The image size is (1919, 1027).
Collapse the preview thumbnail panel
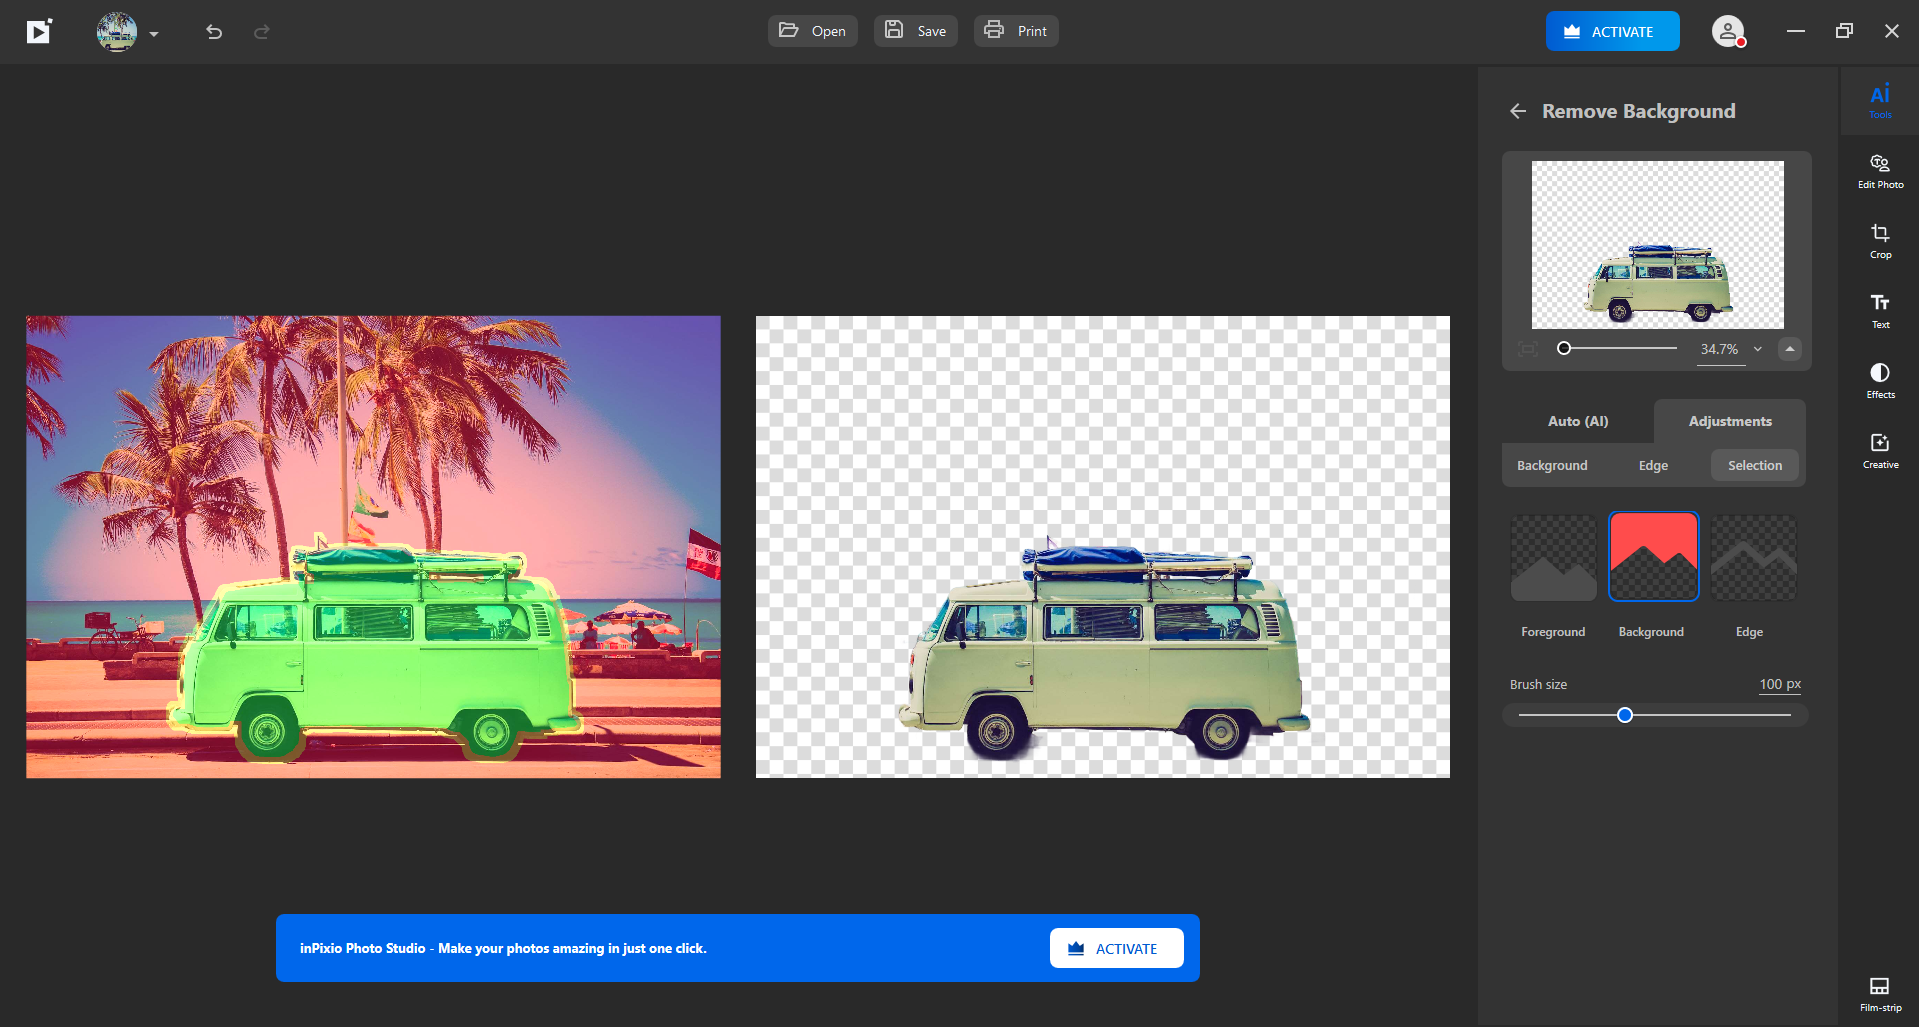coord(1789,349)
